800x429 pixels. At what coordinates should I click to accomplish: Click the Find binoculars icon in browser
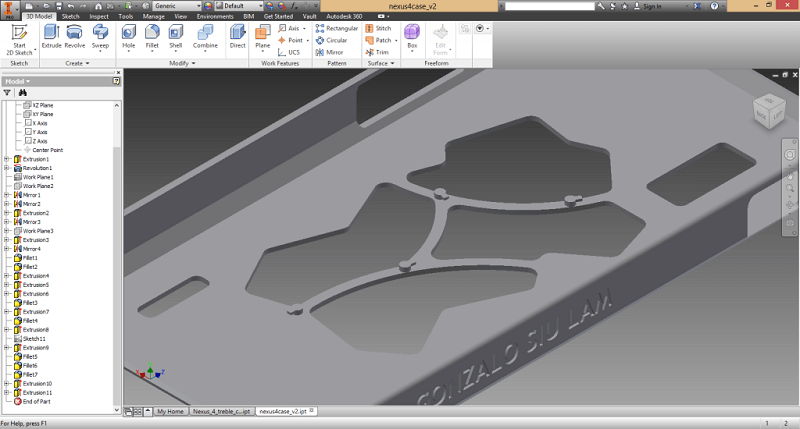click(x=22, y=93)
